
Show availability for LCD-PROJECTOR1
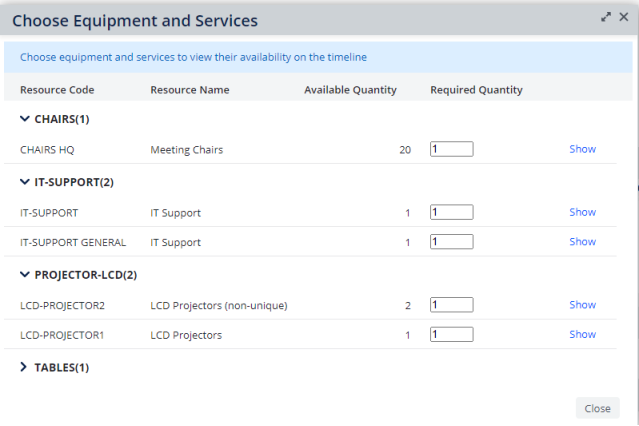click(x=582, y=335)
